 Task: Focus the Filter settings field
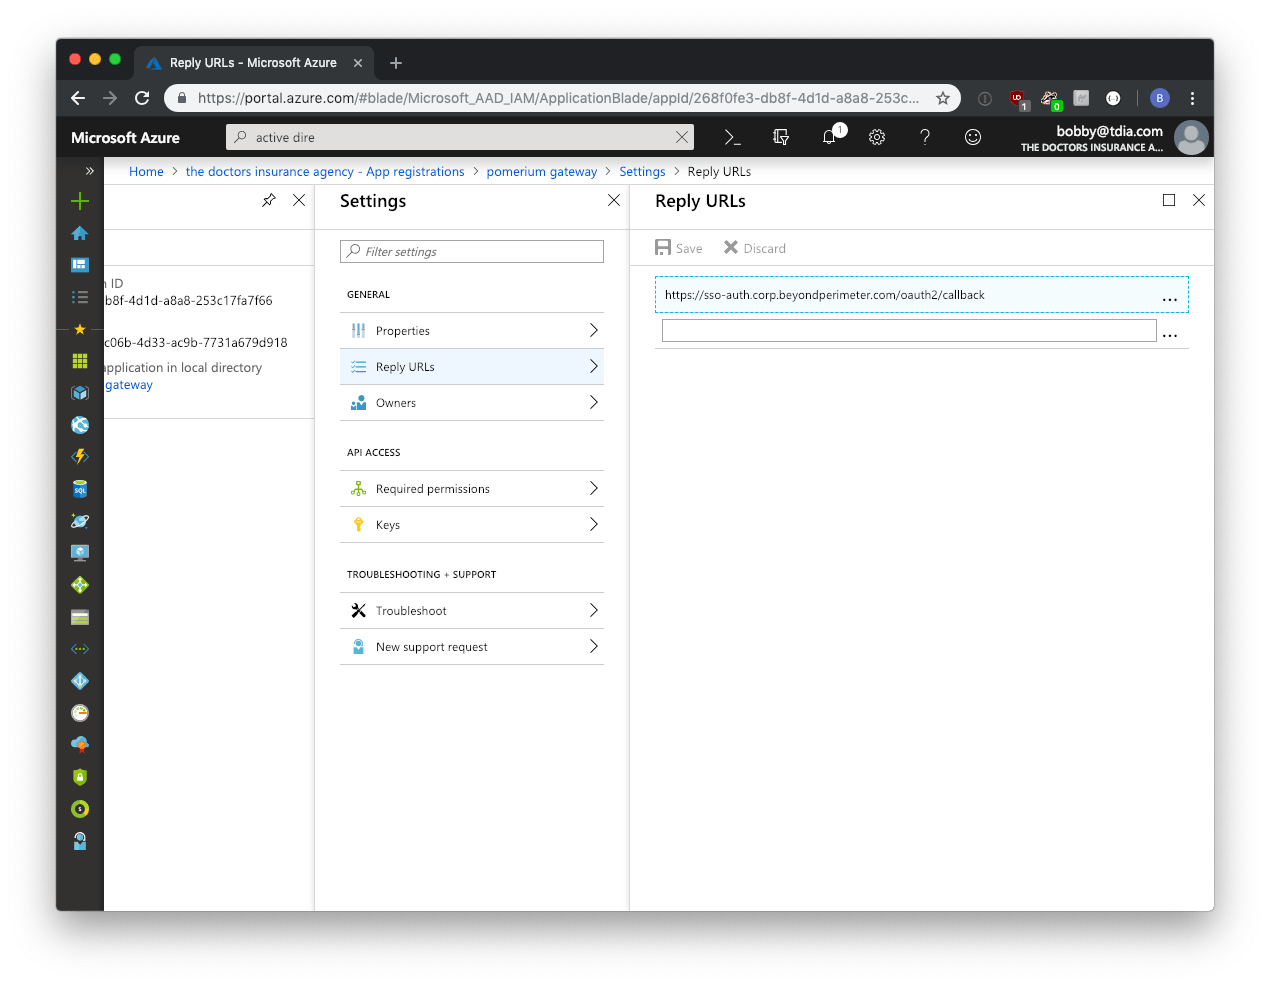pos(472,252)
